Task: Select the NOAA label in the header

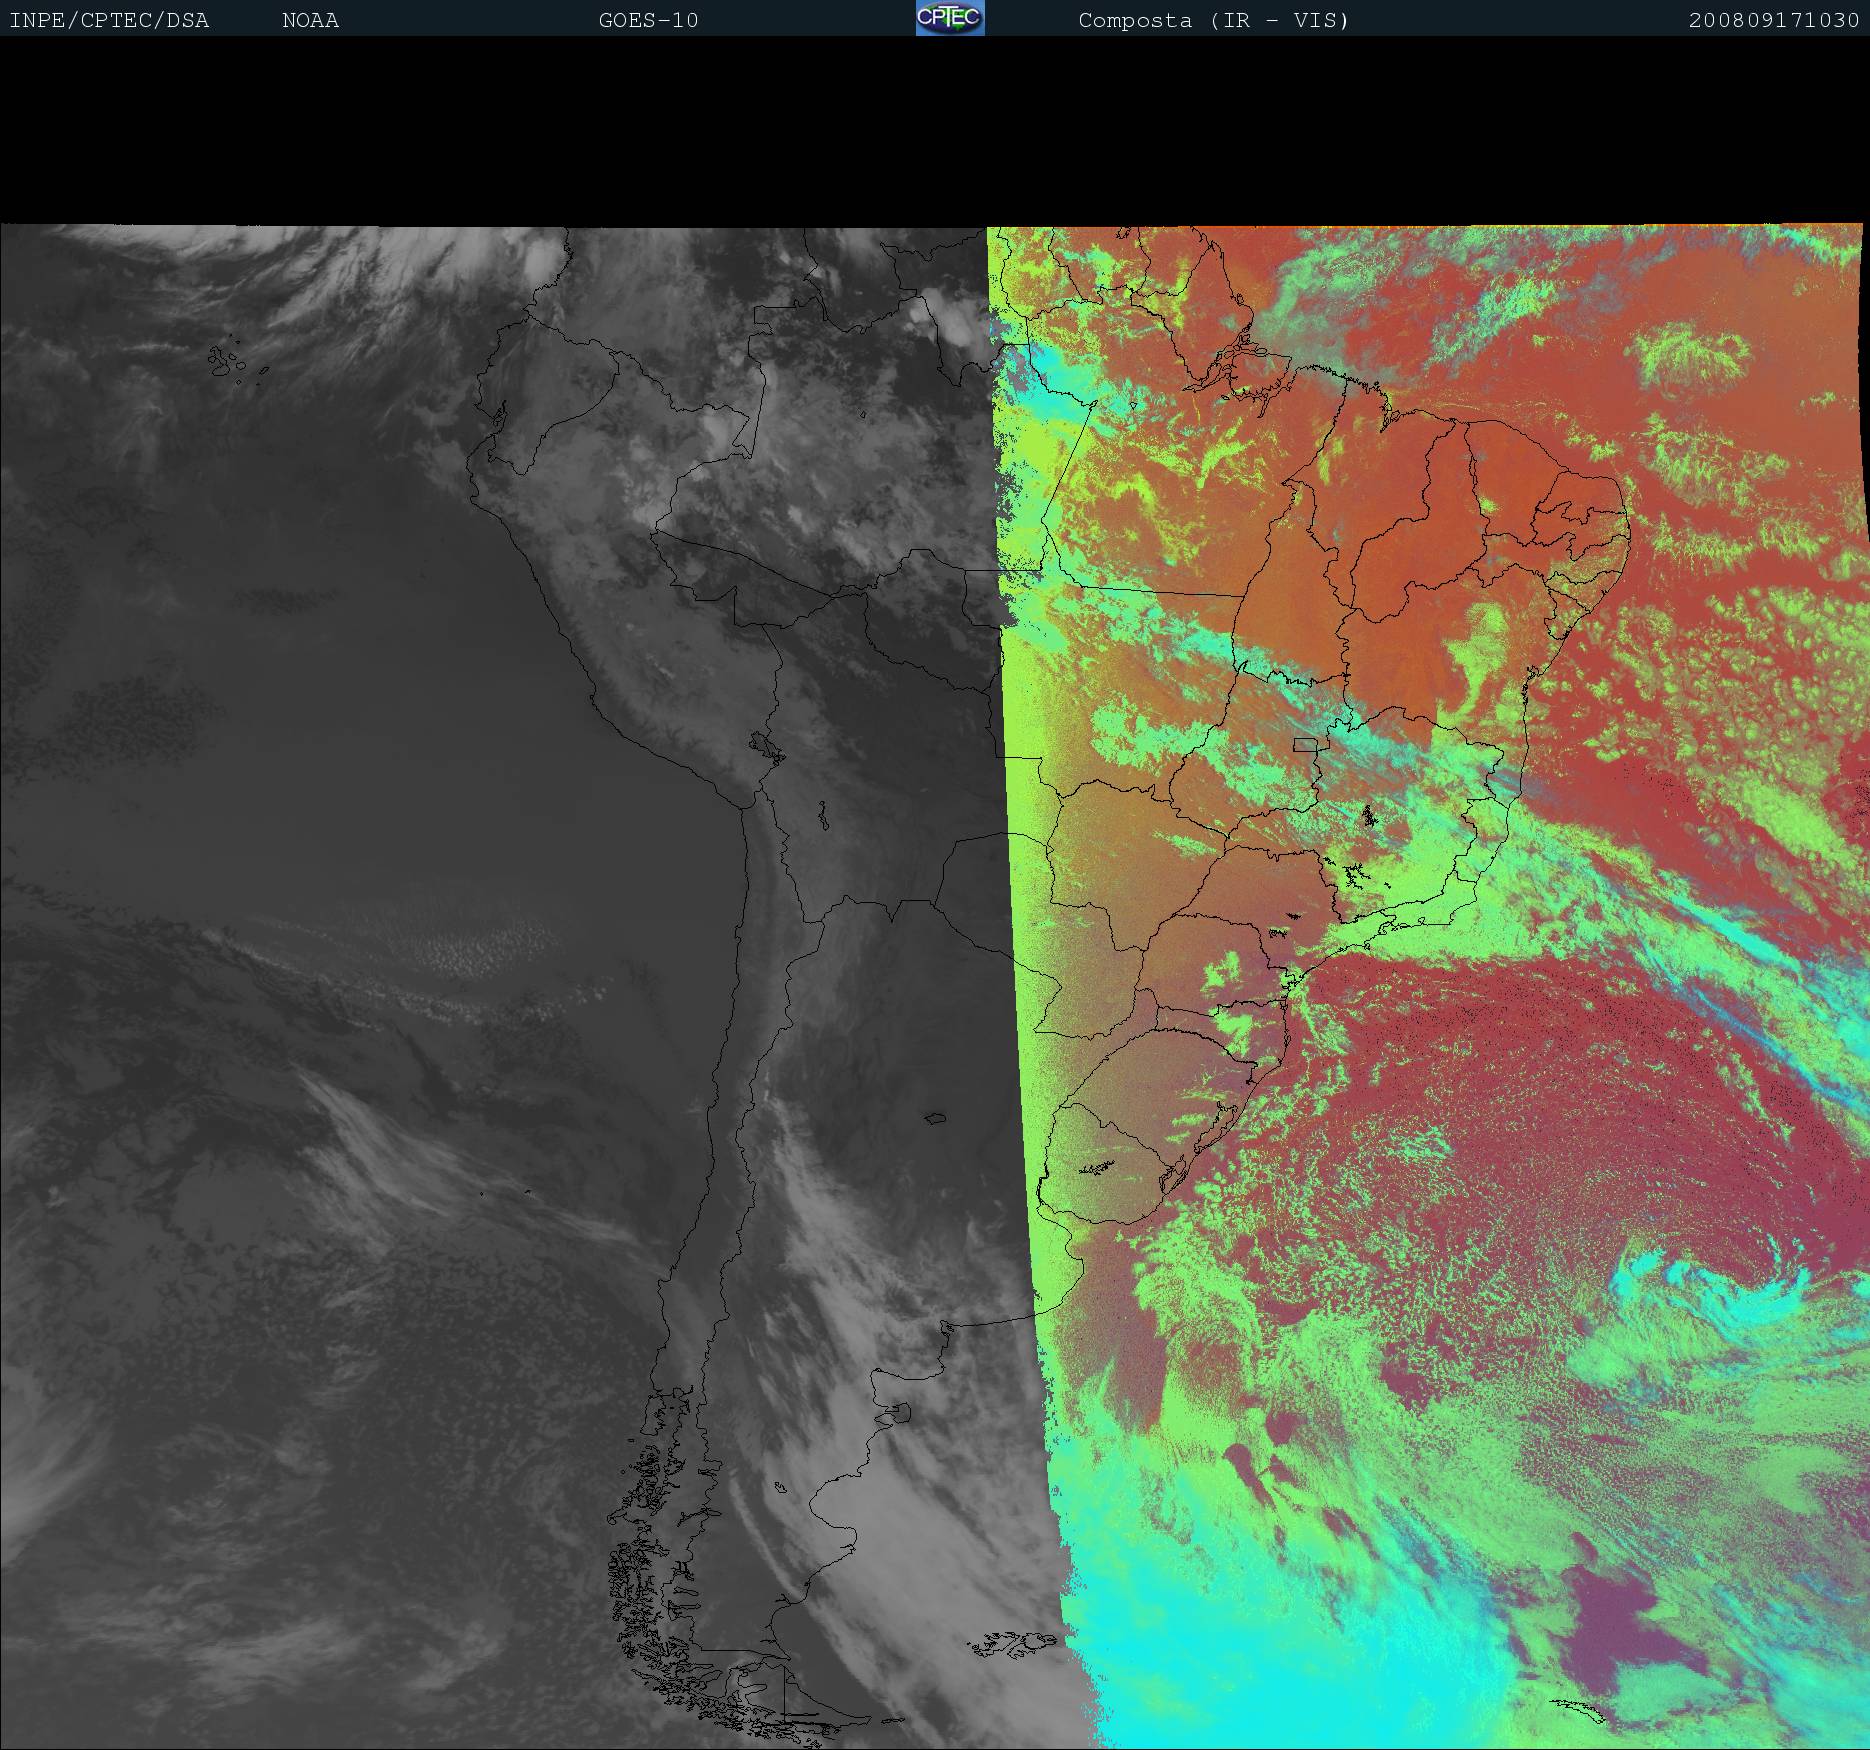Action: 310,20
